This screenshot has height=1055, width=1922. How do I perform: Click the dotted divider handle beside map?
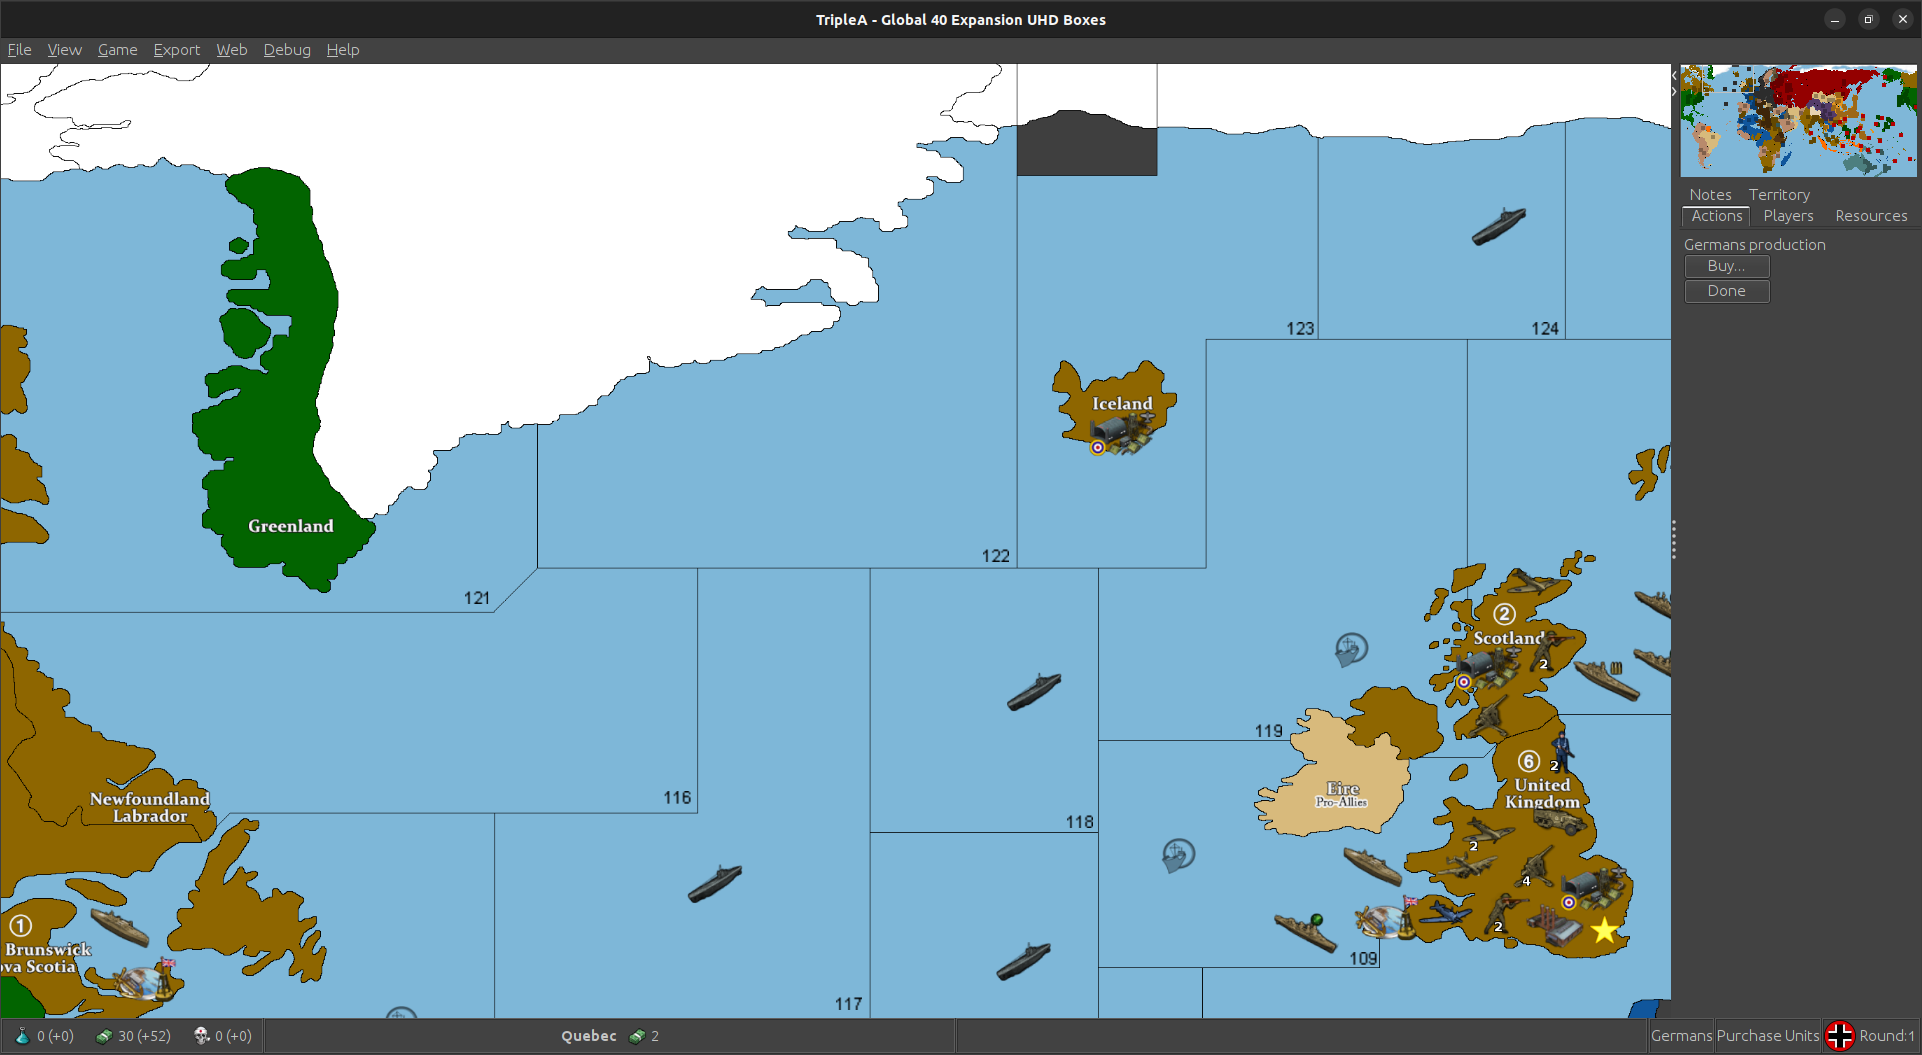point(1674,540)
